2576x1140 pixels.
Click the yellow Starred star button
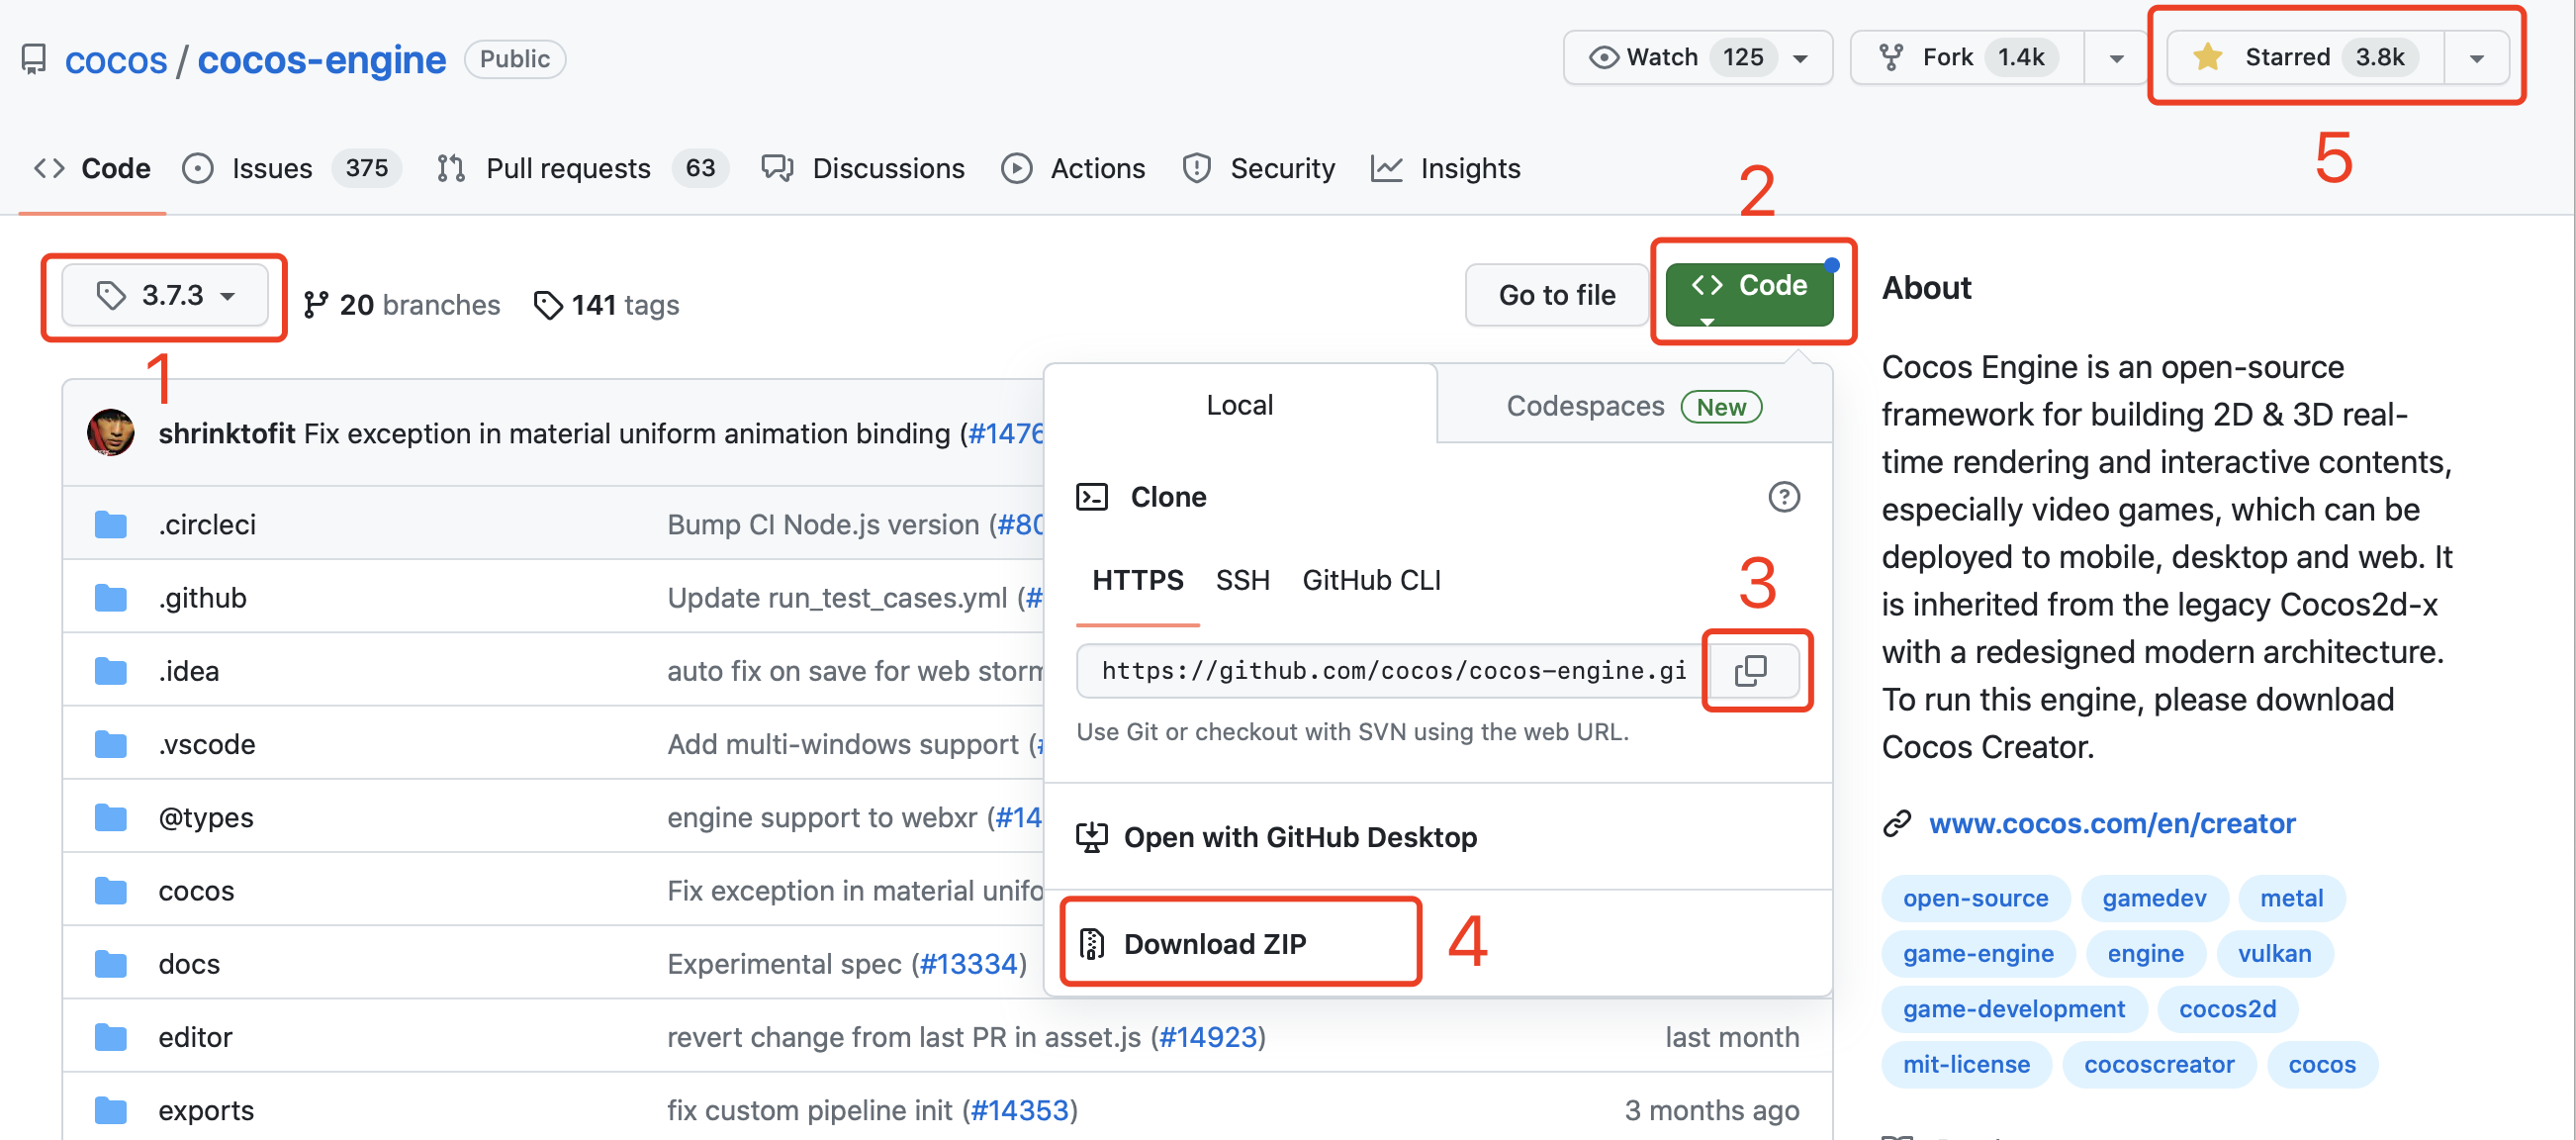[2306, 58]
